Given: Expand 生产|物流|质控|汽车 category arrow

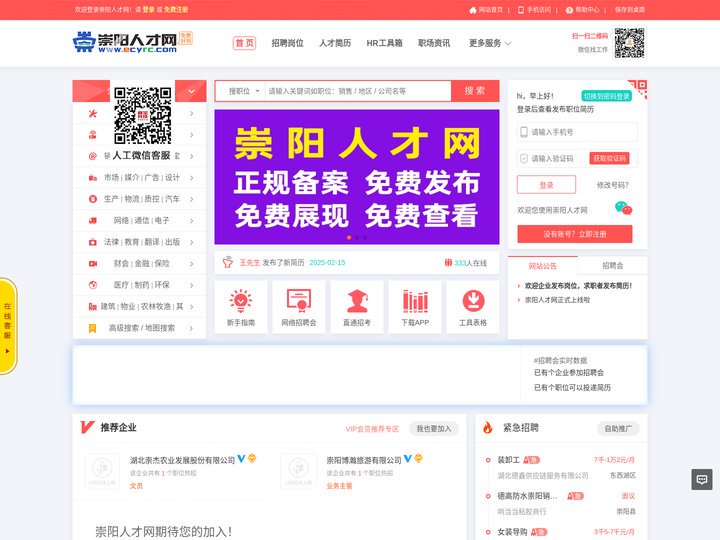Looking at the screenshot, I should pyautogui.click(x=191, y=199).
